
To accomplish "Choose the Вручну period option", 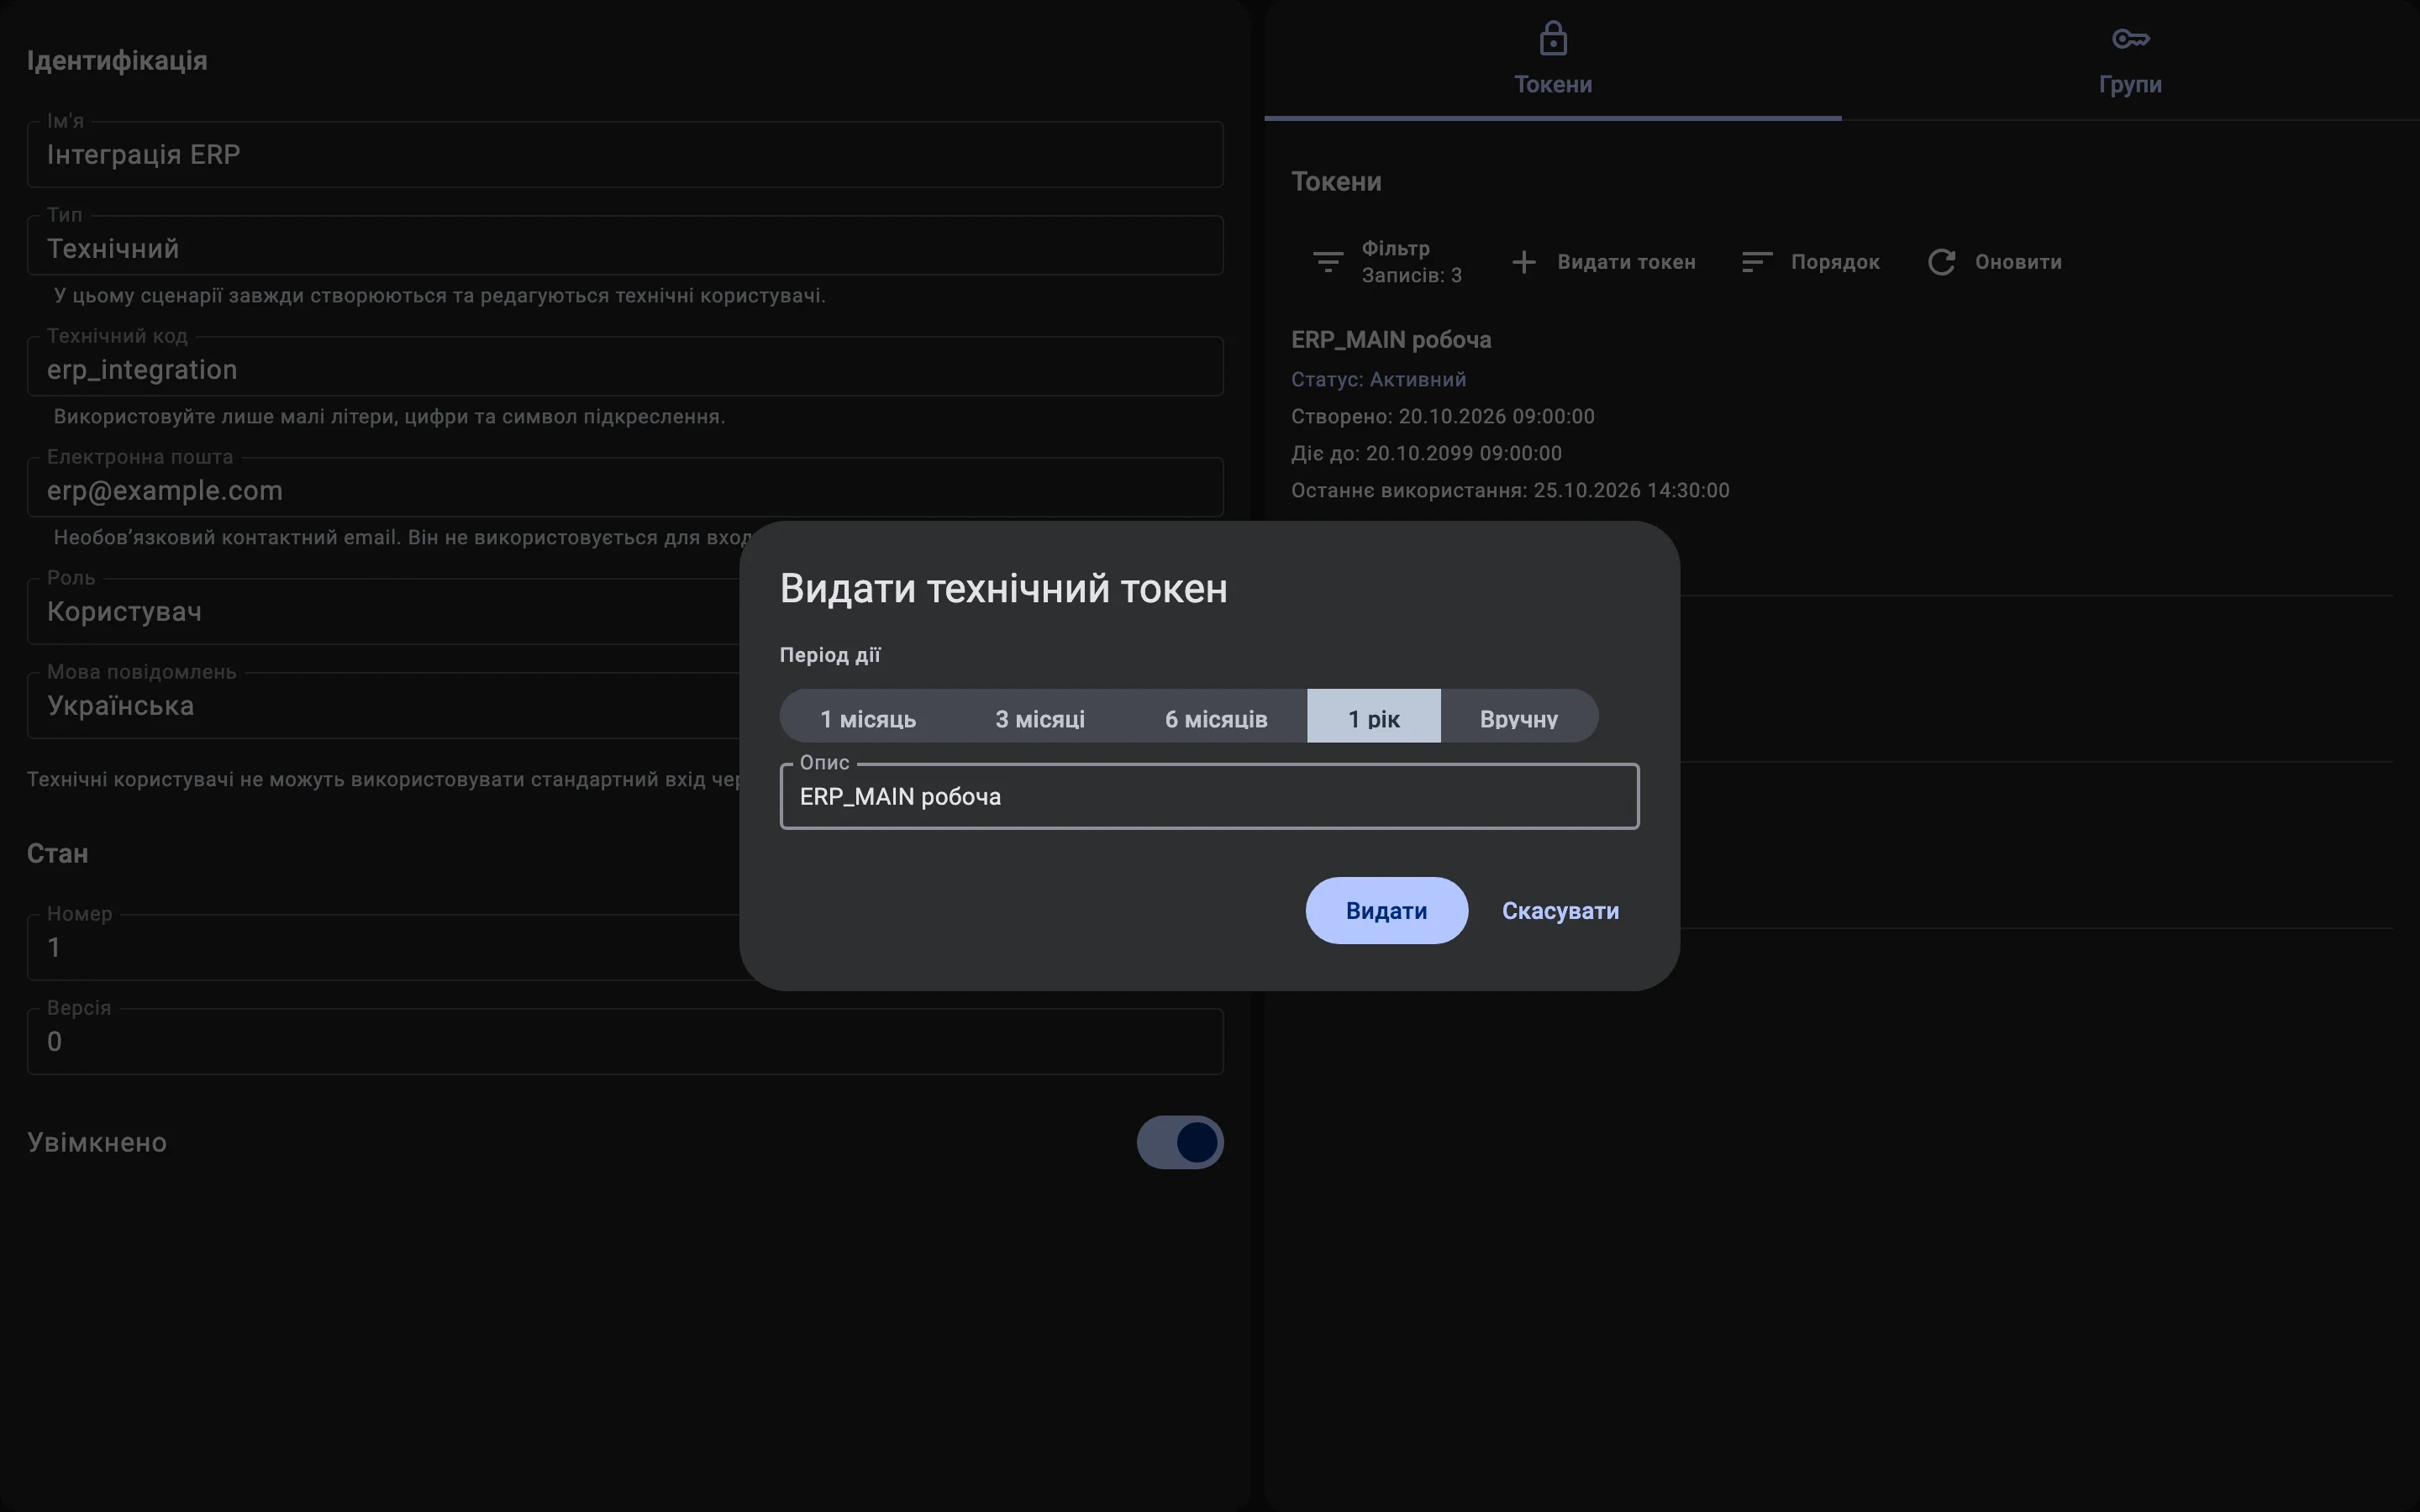I will pyautogui.click(x=1519, y=716).
